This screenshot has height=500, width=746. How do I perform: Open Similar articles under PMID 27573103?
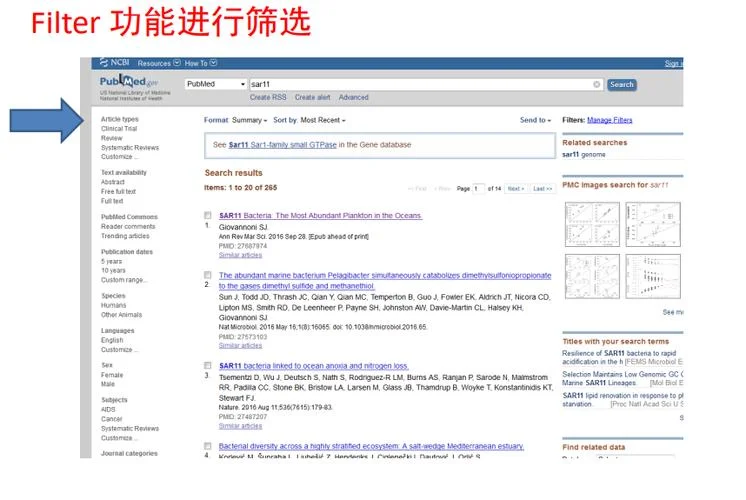[240, 345]
